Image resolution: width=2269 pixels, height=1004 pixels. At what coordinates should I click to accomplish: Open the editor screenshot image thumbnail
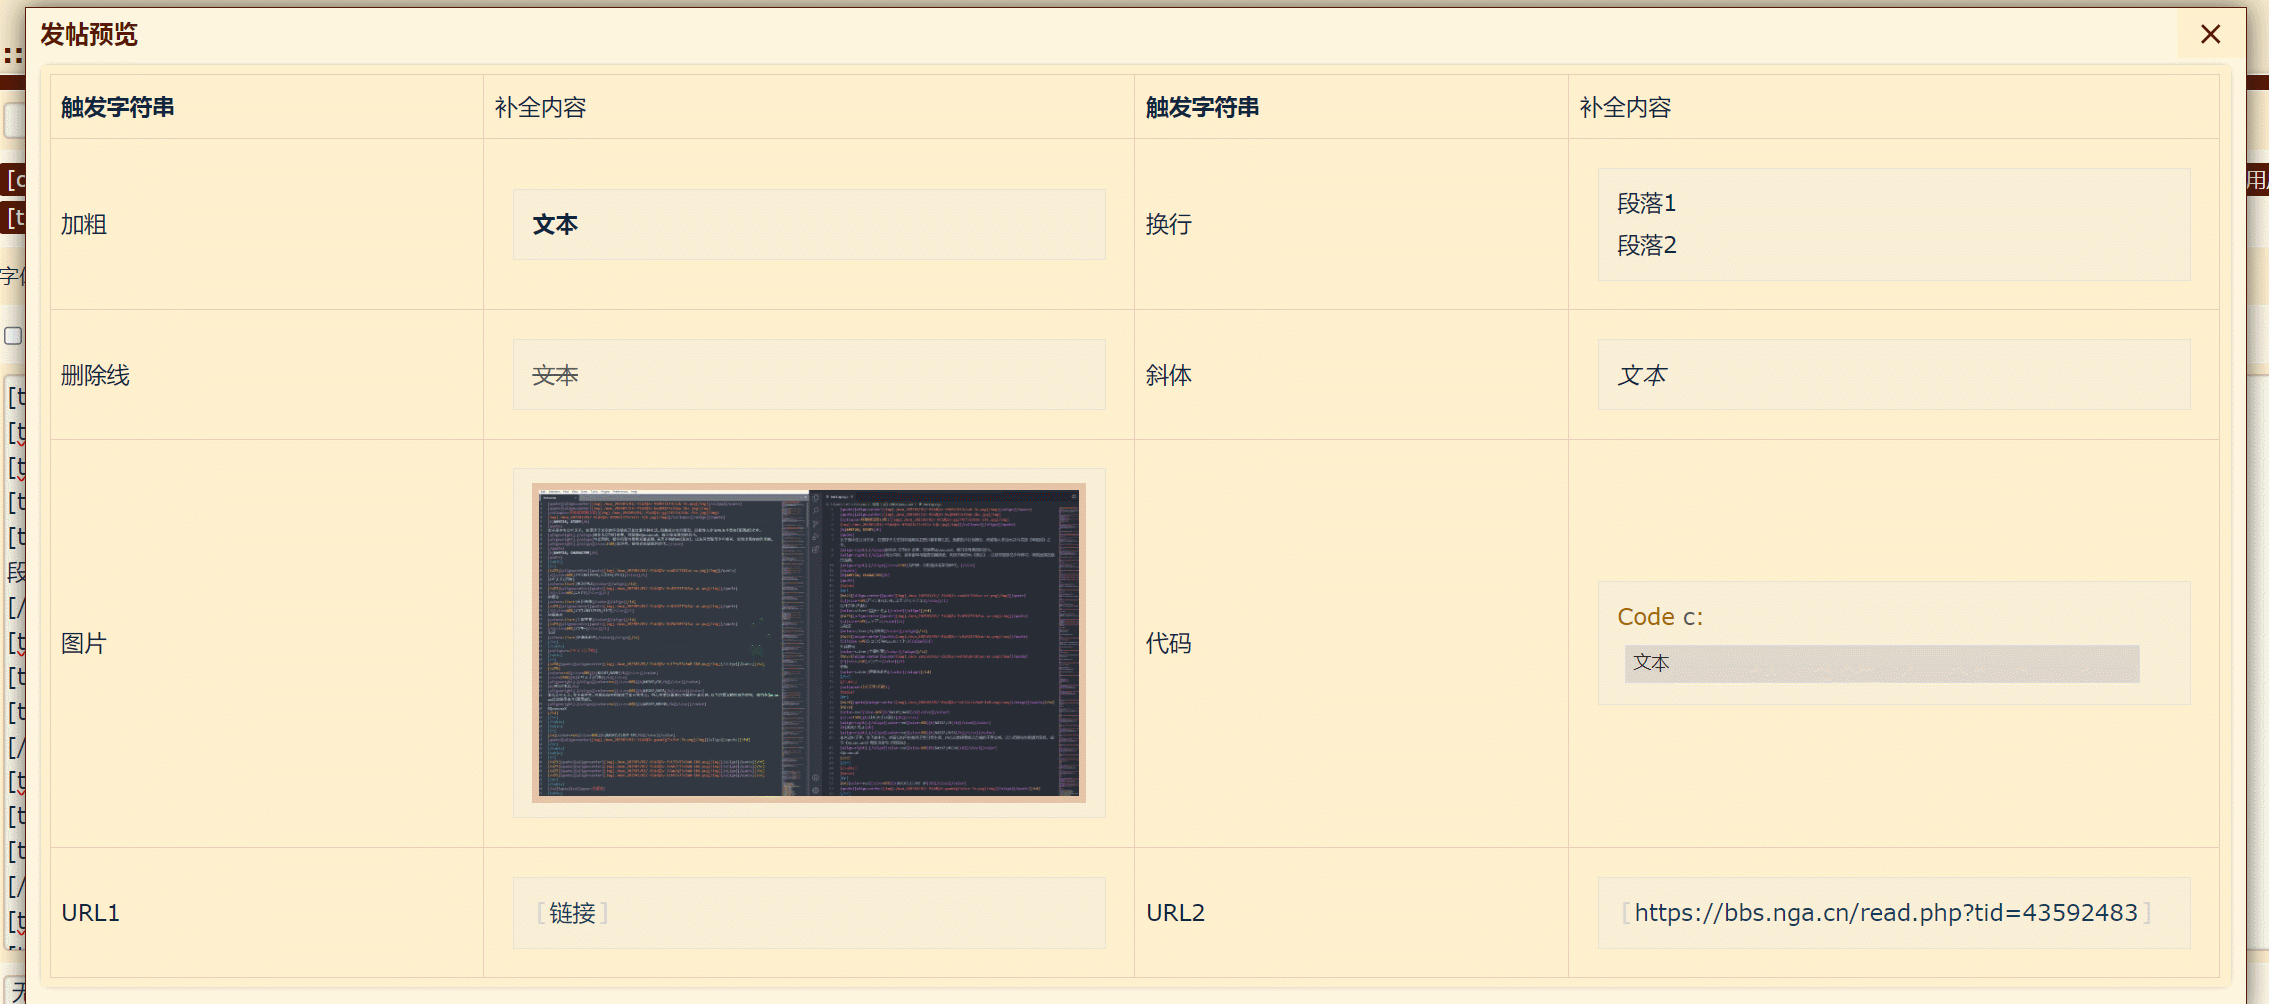(809, 643)
